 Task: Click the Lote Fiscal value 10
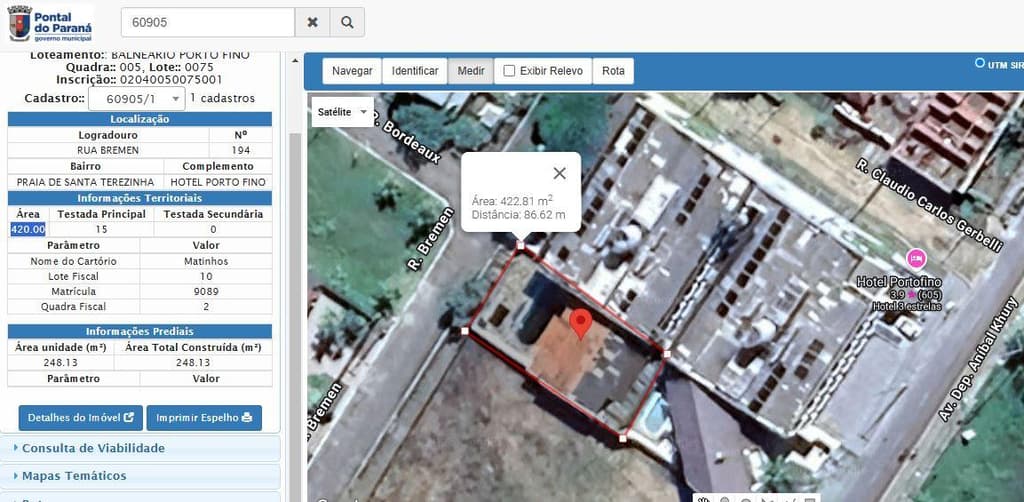click(206, 276)
